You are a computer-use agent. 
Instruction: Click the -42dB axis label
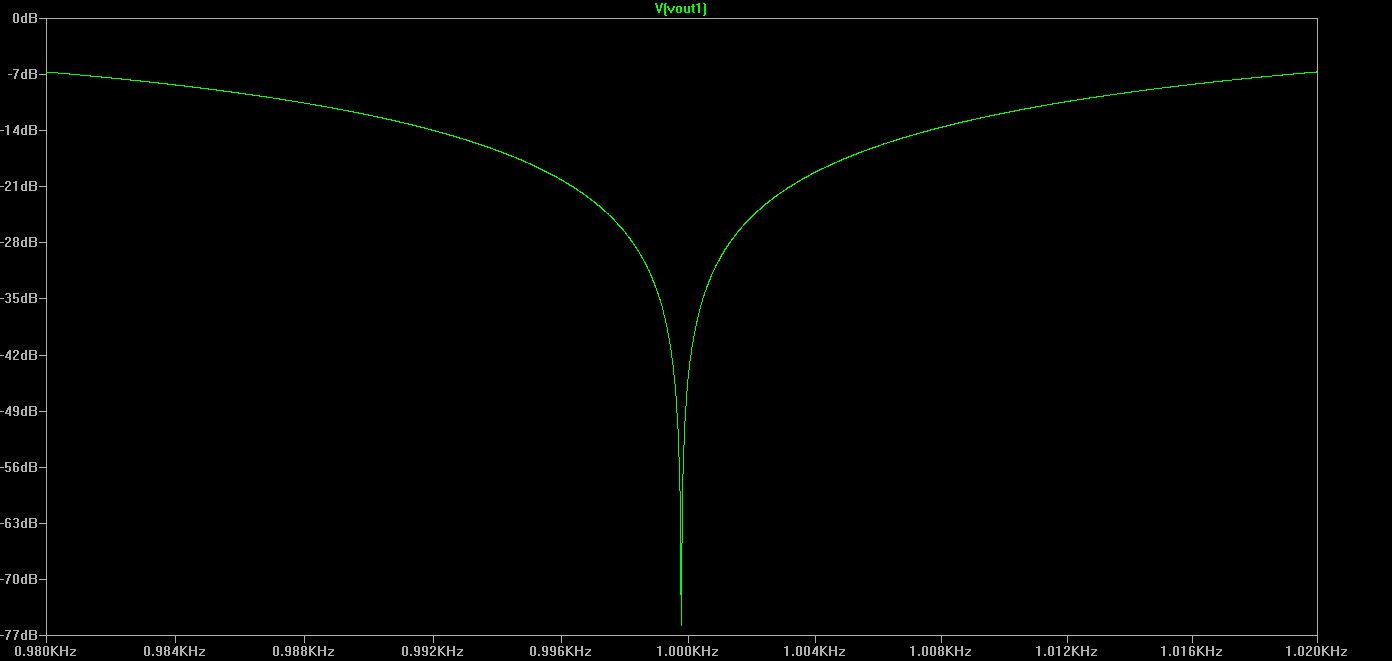pos(20,355)
